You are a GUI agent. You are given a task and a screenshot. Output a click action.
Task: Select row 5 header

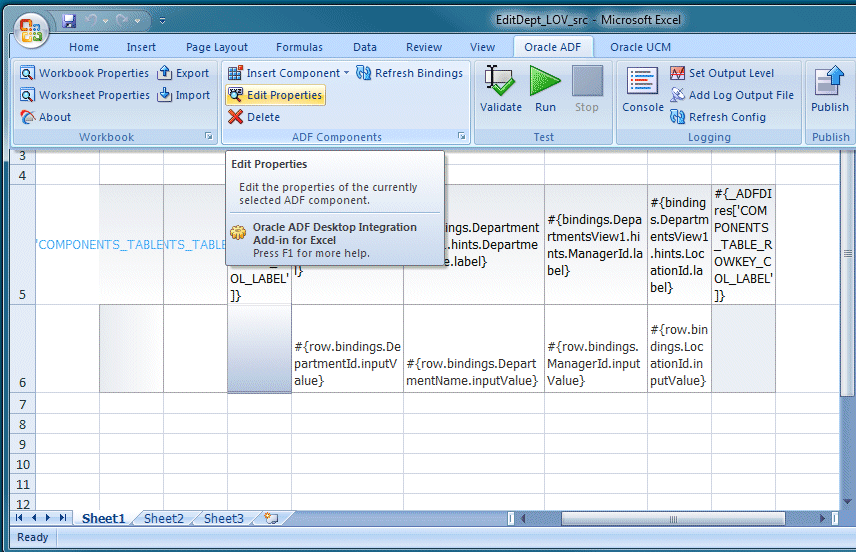click(22, 245)
